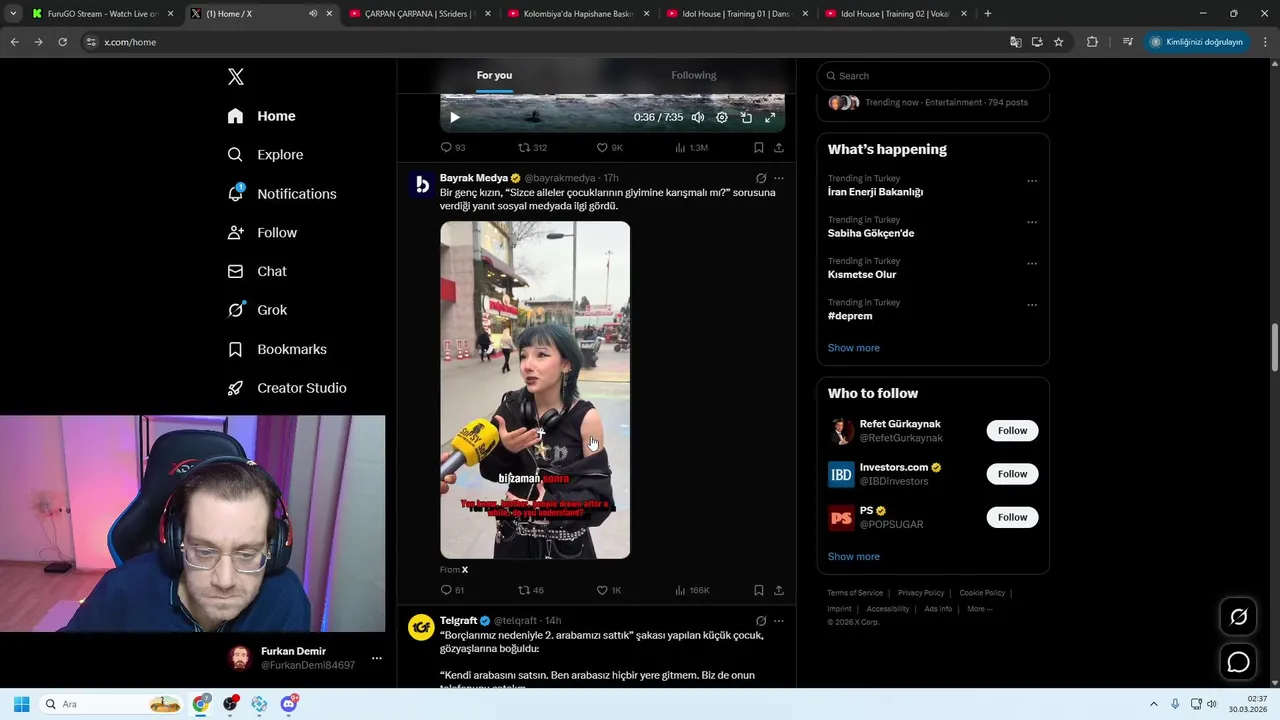
Task: Reload the x.com page
Action: pyautogui.click(x=62, y=42)
